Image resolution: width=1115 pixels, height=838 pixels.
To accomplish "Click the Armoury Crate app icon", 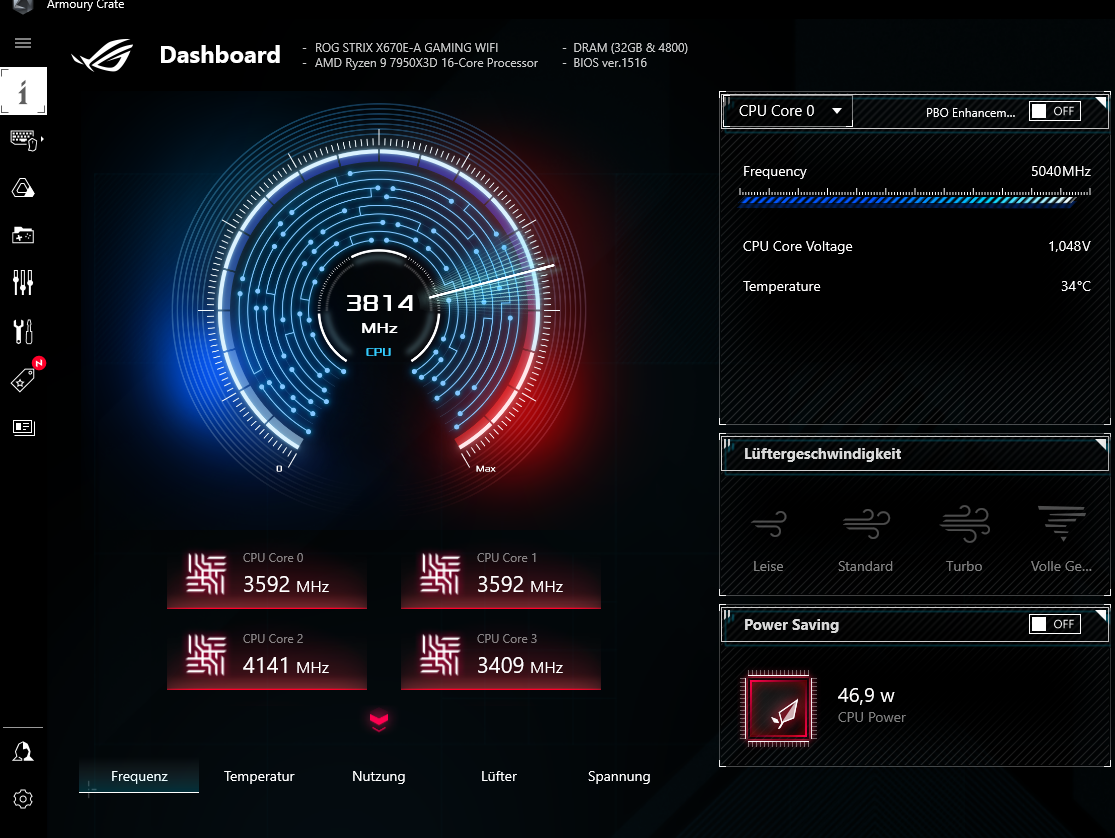I will [x=23, y=6].
